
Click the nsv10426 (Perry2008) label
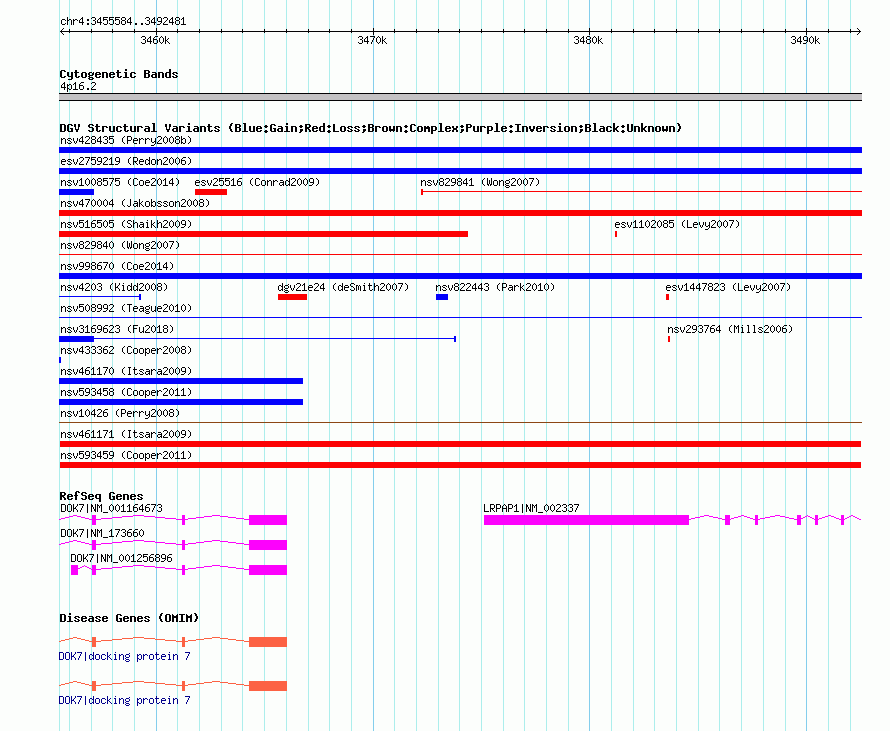(120, 413)
